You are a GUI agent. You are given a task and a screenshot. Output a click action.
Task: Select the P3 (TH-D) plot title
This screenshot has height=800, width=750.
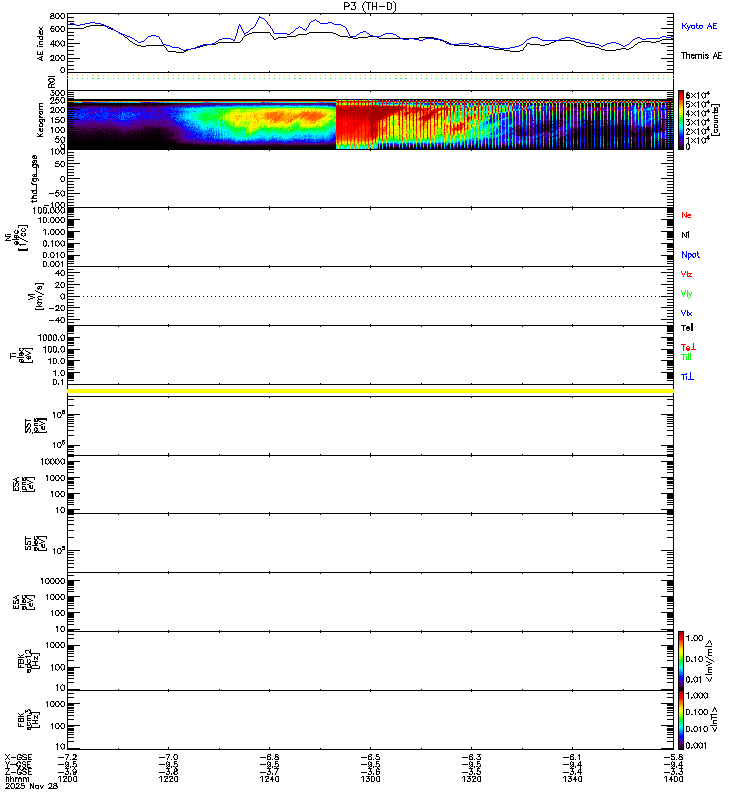[x=370, y=6]
